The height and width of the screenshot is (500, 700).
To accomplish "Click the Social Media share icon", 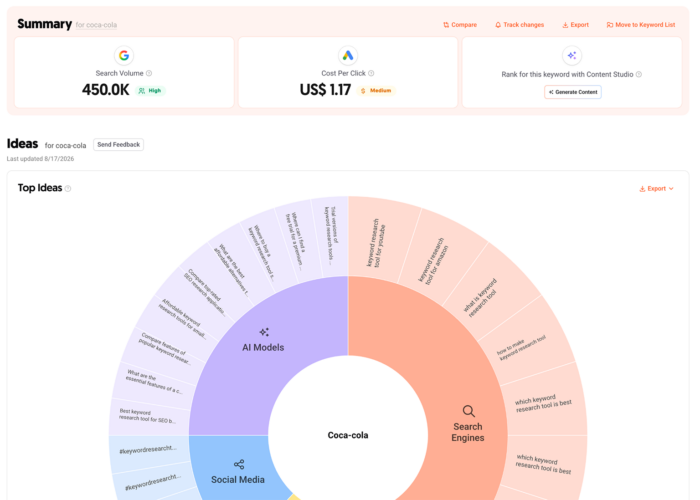I will coord(239,464).
